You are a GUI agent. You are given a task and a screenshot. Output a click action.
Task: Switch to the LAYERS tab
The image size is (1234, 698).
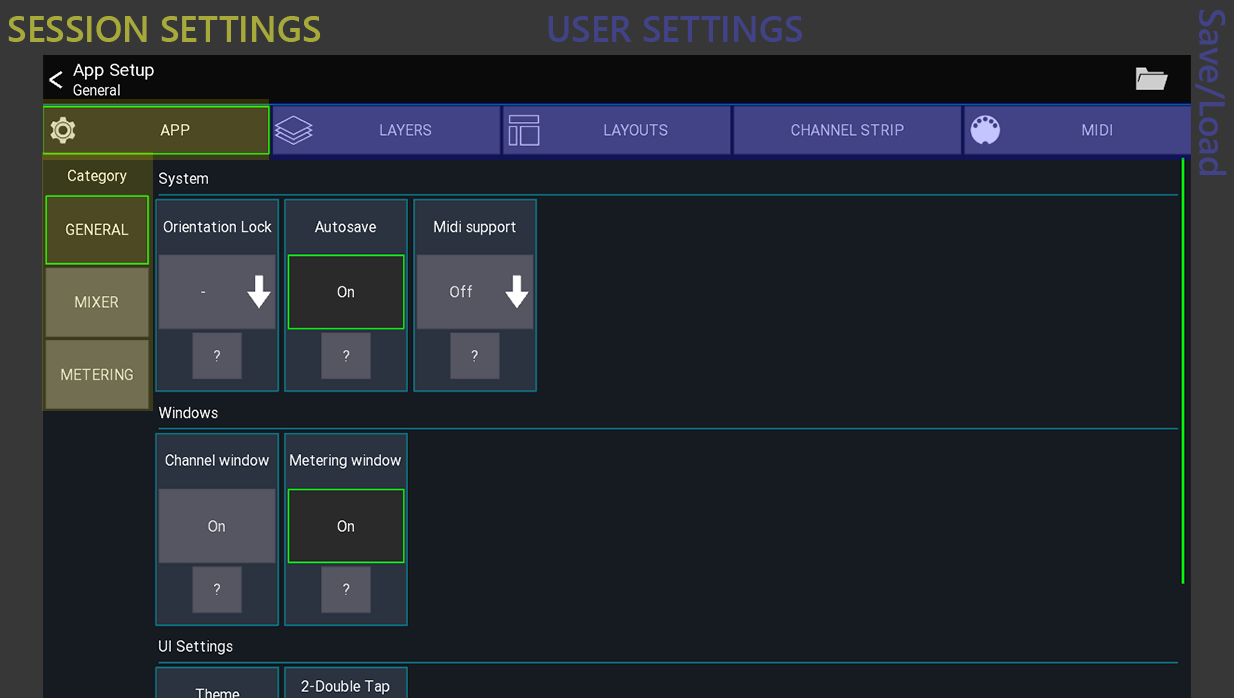pos(386,130)
